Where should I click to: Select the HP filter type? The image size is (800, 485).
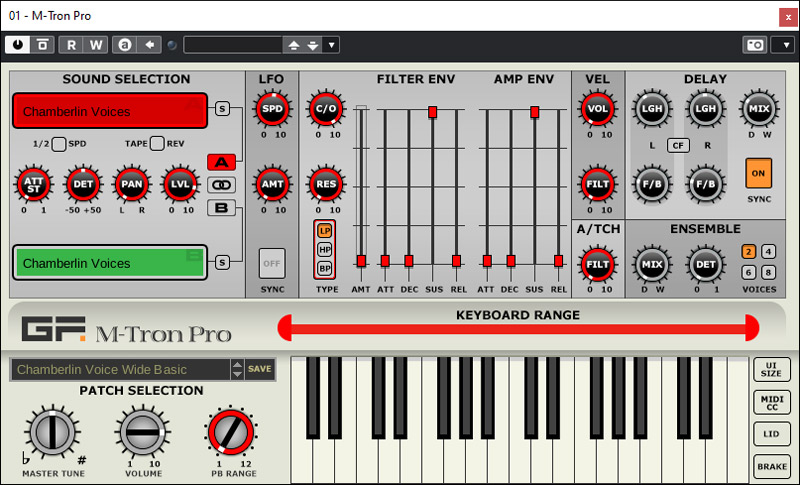pyautogui.click(x=325, y=249)
